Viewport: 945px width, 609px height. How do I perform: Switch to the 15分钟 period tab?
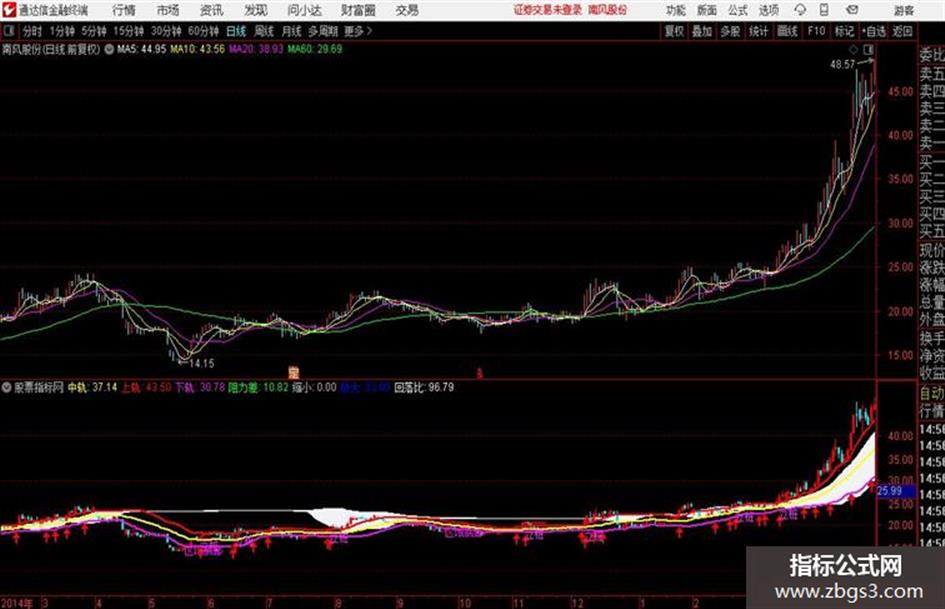click(x=128, y=31)
